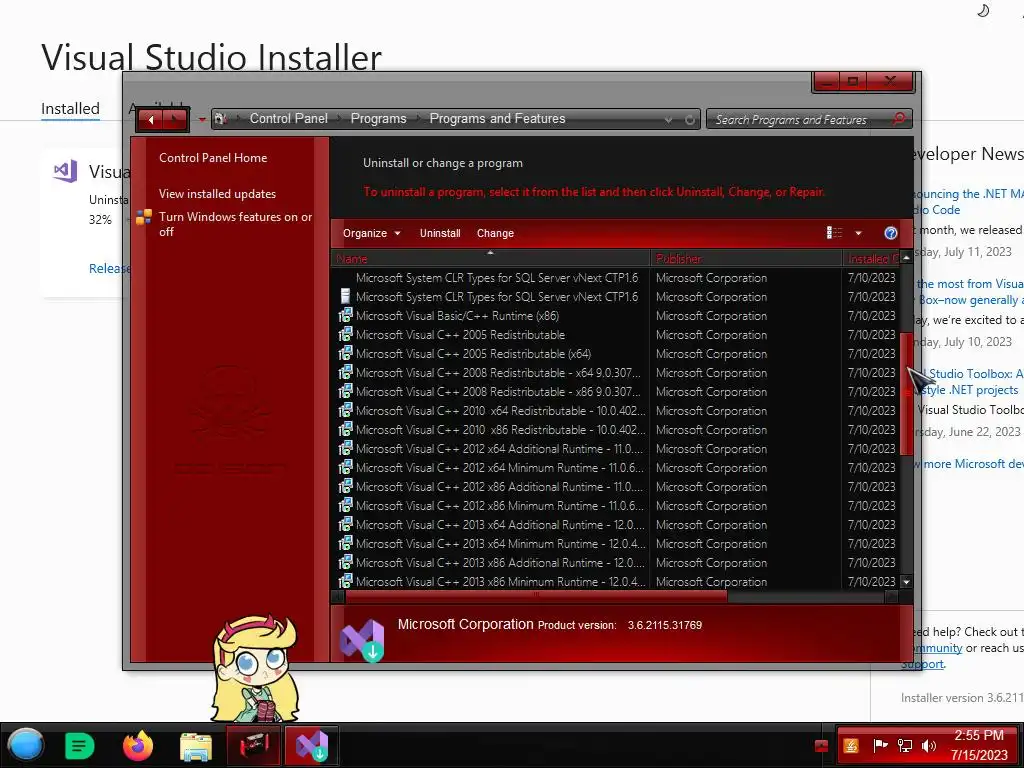Screen dimensions: 1024x768
Task: Select Visual C++ 2008 Redistributable x86 row
Action: pos(616,391)
